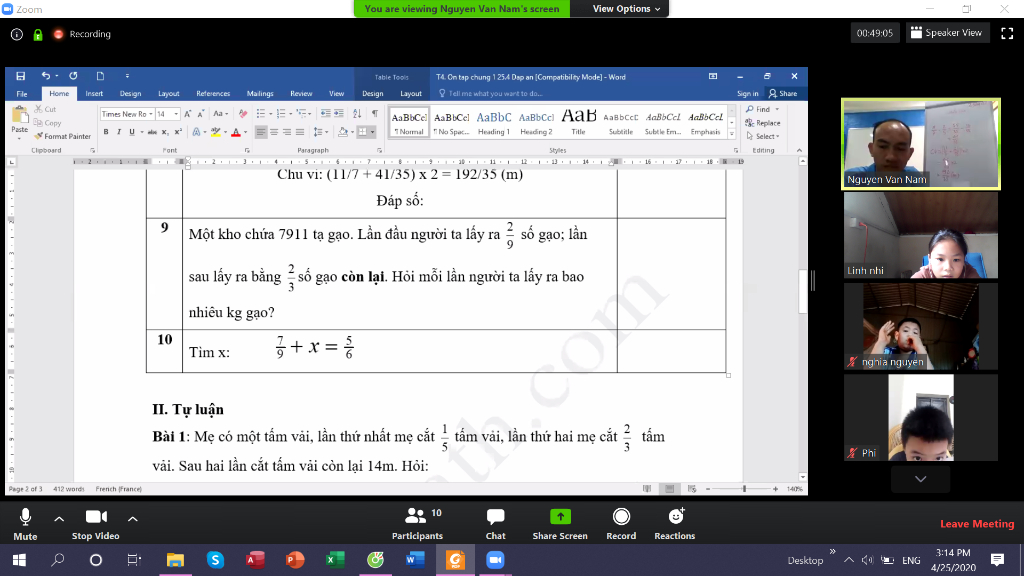Open Ribbon Display Options in Word title bar
This screenshot has height=576, width=1024.
pyautogui.click(x=713, y=76)
